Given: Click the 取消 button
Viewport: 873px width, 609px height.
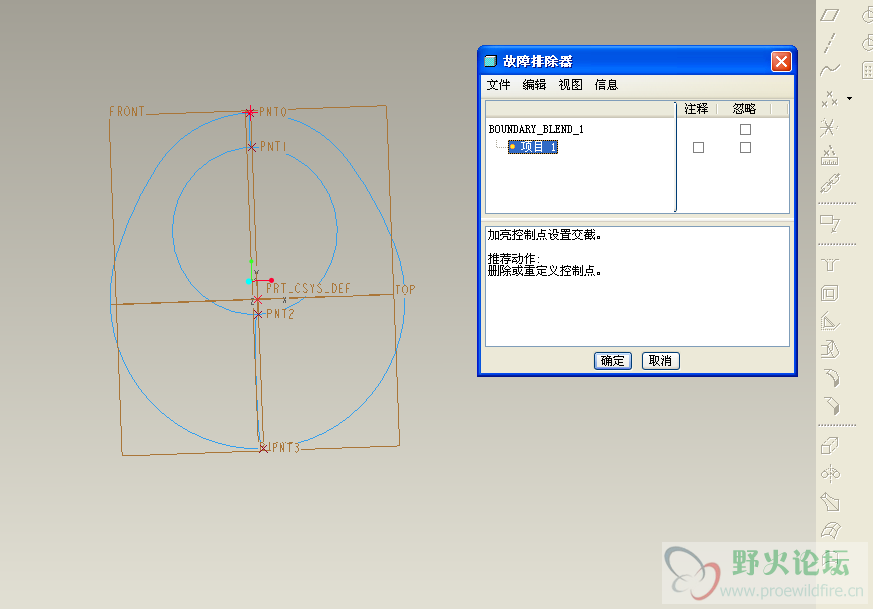Looking at the screenshot, I should (x=660, y=361).
